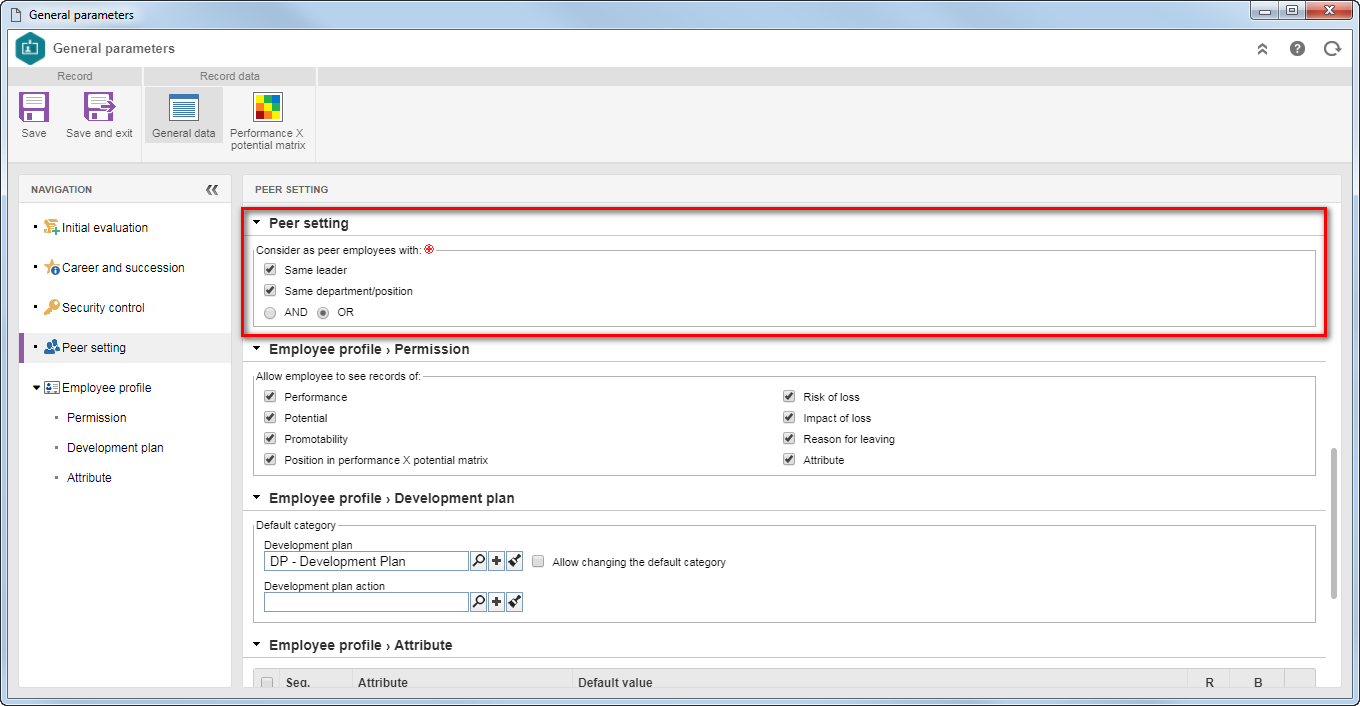The height and width of the screenshot is (706, 1360).
Task: Uncheck the Risk of loss checkbox
Action: point(789,397)
